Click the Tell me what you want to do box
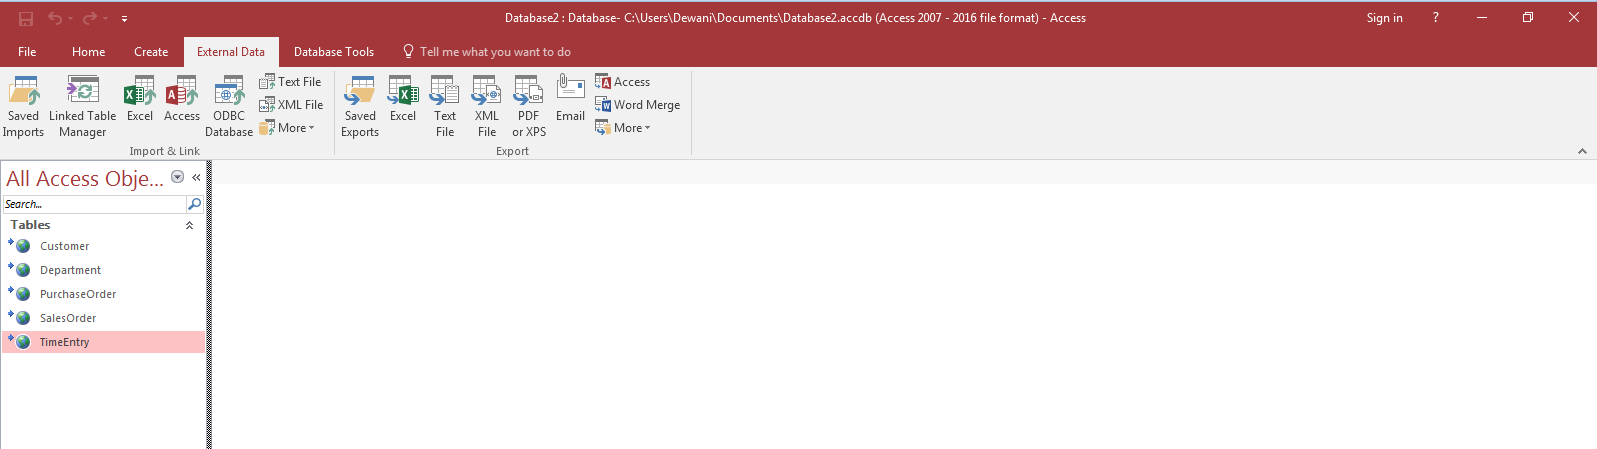The width and height of the screenshot is (1597, 449). (487, 52)
